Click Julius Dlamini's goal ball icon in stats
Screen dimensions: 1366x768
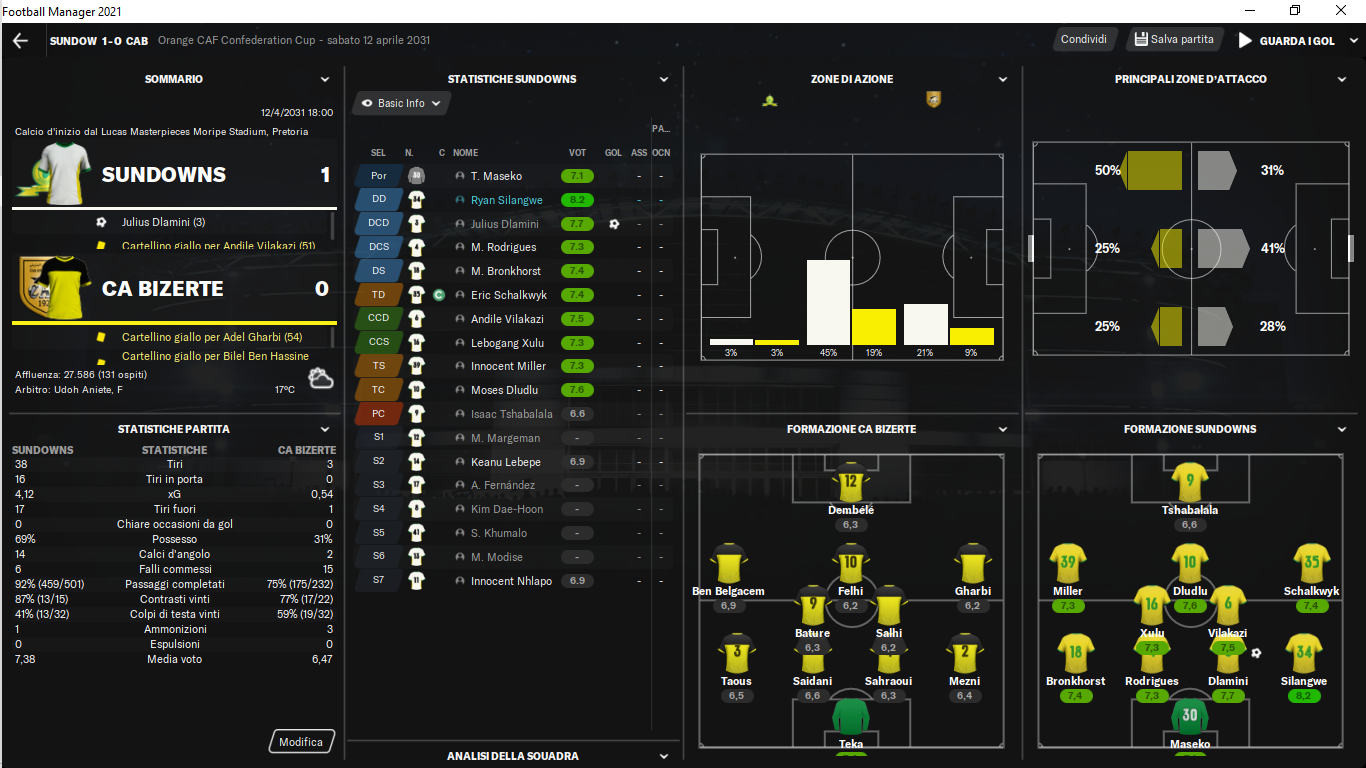[x=613, y=224]
